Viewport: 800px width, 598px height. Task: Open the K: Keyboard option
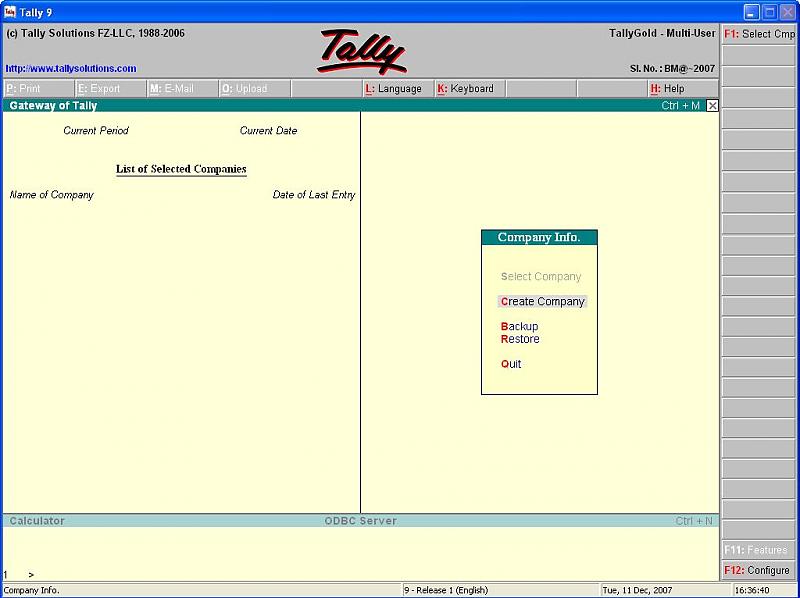click(x=470, y=88)
